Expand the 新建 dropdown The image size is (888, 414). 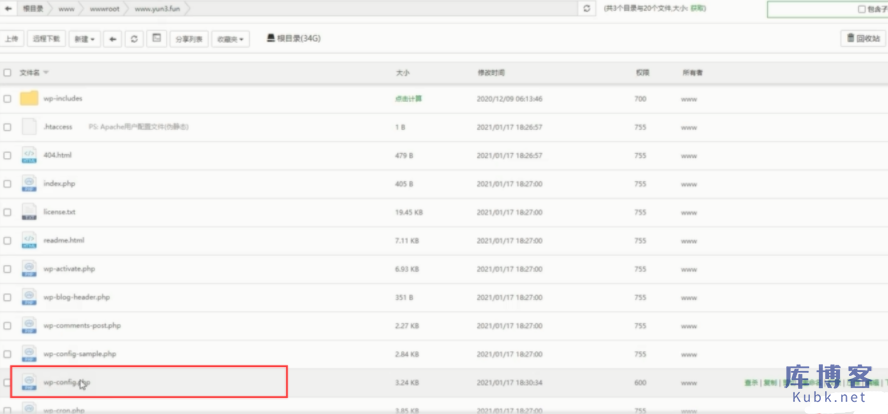(x=85, y=39)
